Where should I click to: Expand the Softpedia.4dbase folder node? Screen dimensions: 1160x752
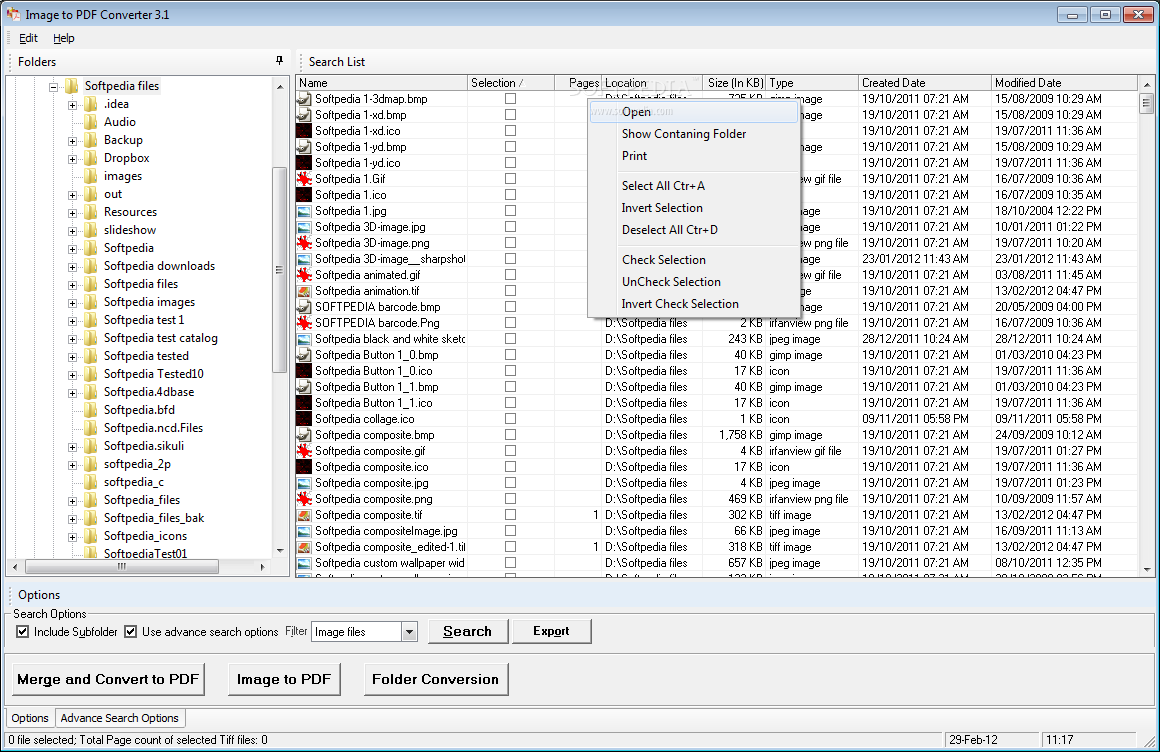[72, 393]
